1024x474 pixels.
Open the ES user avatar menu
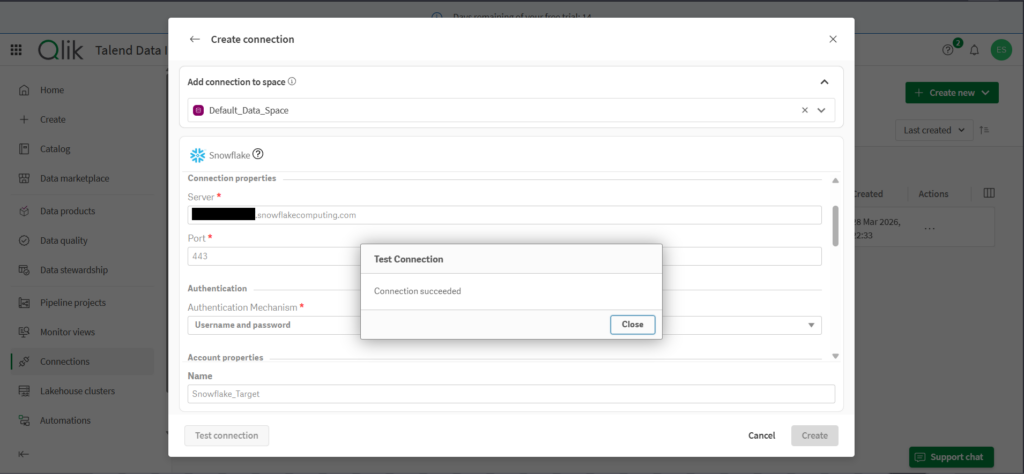coord(1001,50)
